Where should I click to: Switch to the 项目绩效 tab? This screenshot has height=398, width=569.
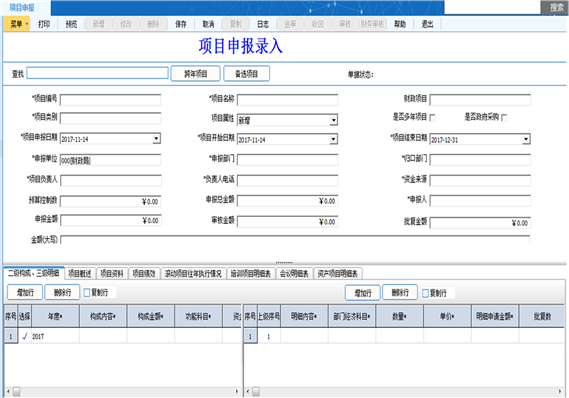click(x=144, y=274)
